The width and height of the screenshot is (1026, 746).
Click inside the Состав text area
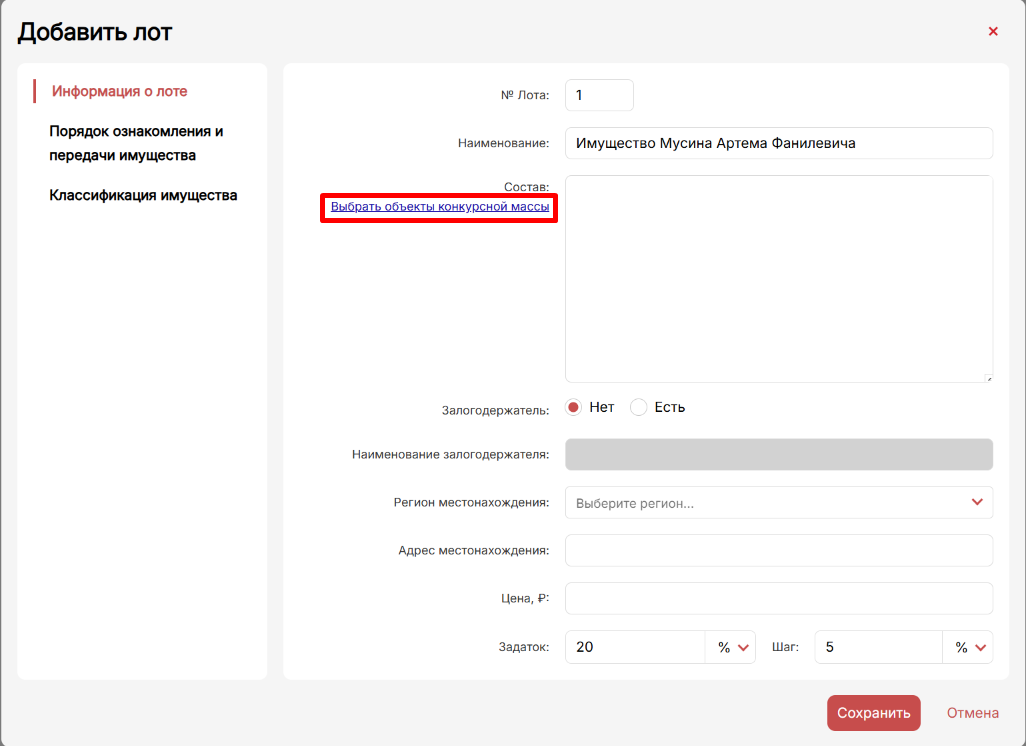click(x=778, y=278)
